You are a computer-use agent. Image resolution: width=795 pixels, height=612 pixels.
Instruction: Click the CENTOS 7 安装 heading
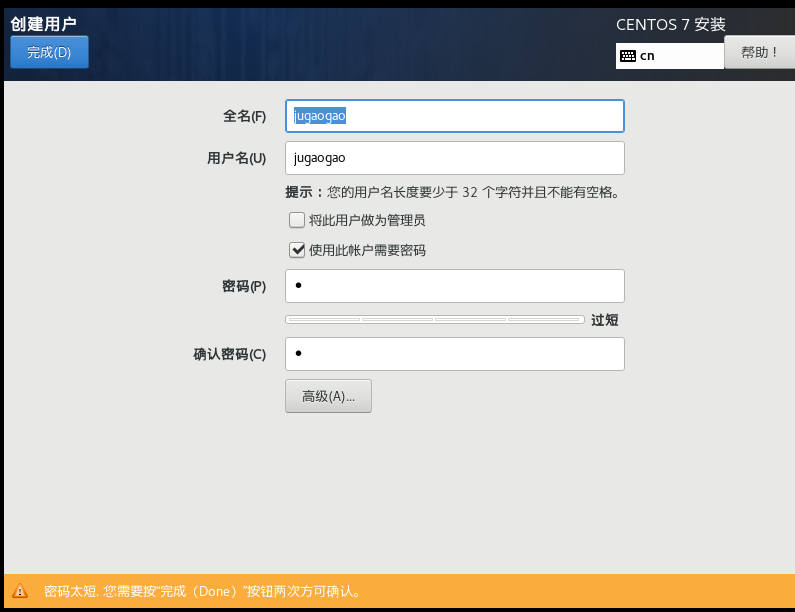click(x=671, y=24)
